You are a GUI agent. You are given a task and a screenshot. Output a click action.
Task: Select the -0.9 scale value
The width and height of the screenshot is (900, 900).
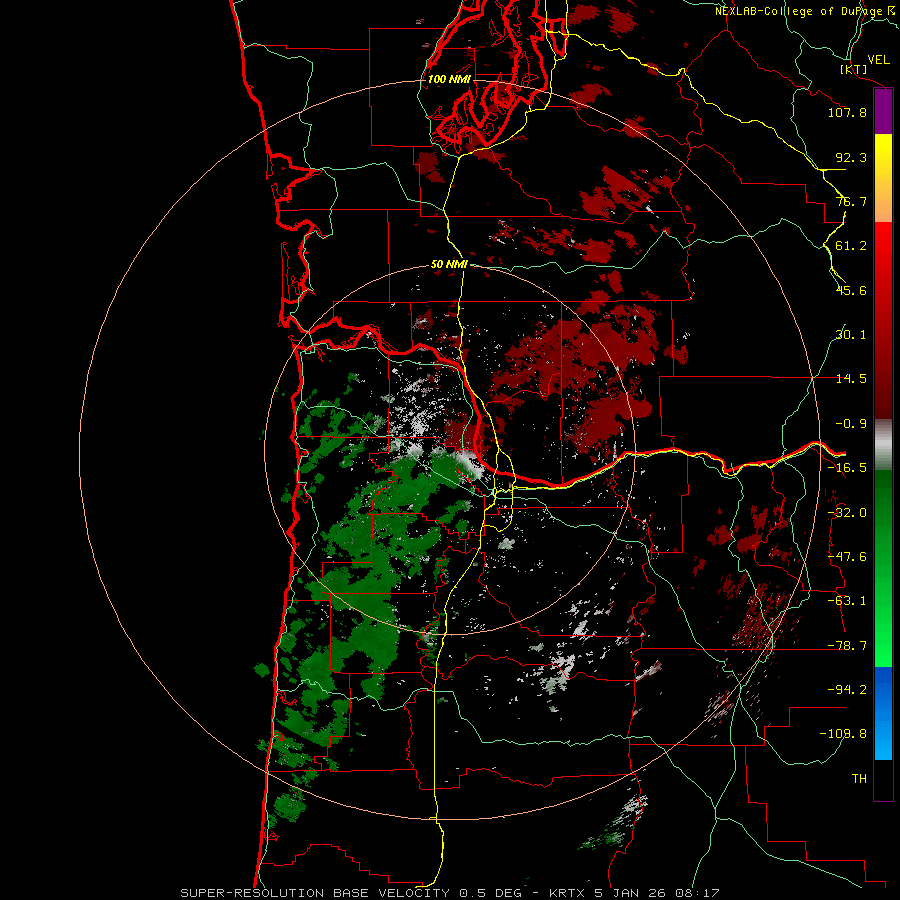pyautogui.click(x=851, y=424)
